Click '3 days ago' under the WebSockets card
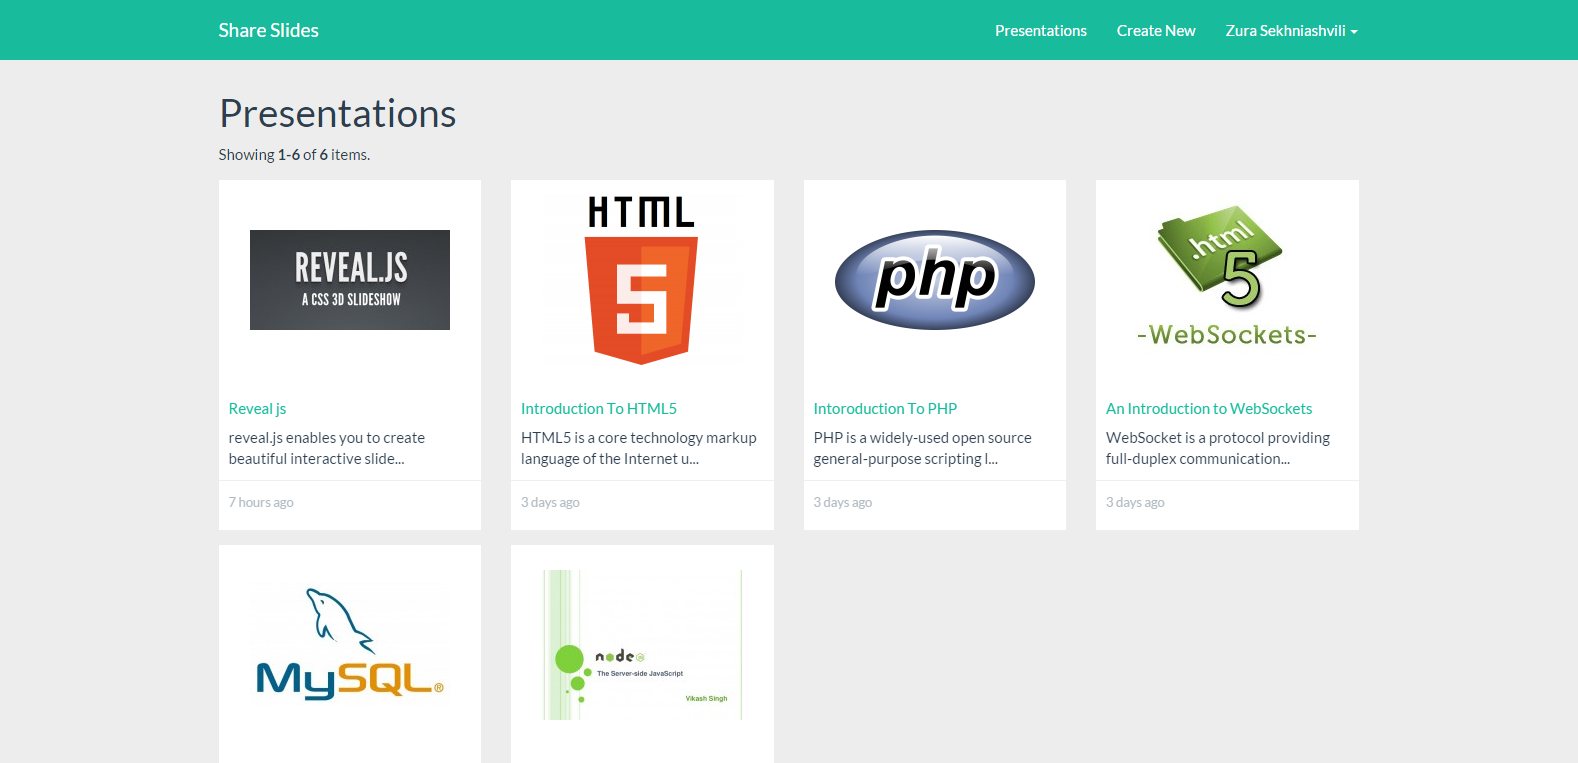Image resolution: width=1578 pixels, height=763 pixels. coord(1135,502)
